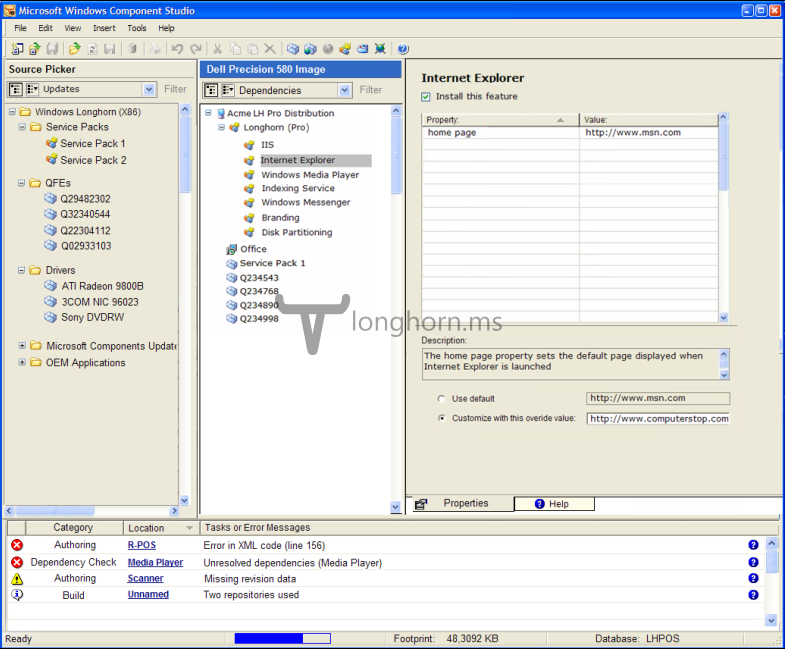Open the Dependencies dropdown
The height and width of the screenshot is (649, 785).
click(x=344, y=90)
